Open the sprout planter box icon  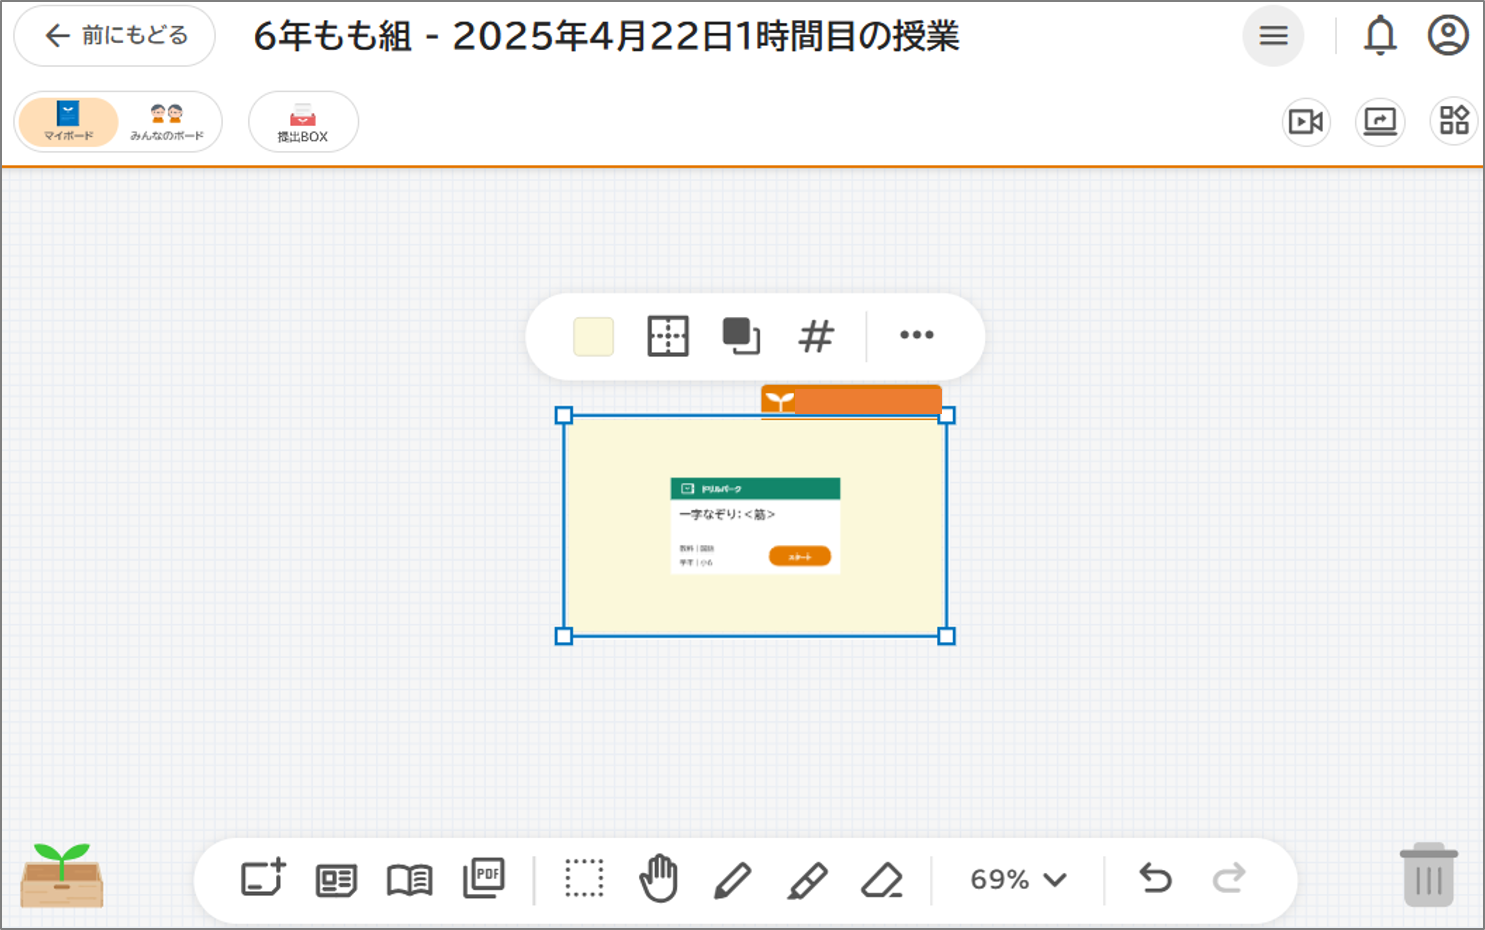[x=62, y=876]
